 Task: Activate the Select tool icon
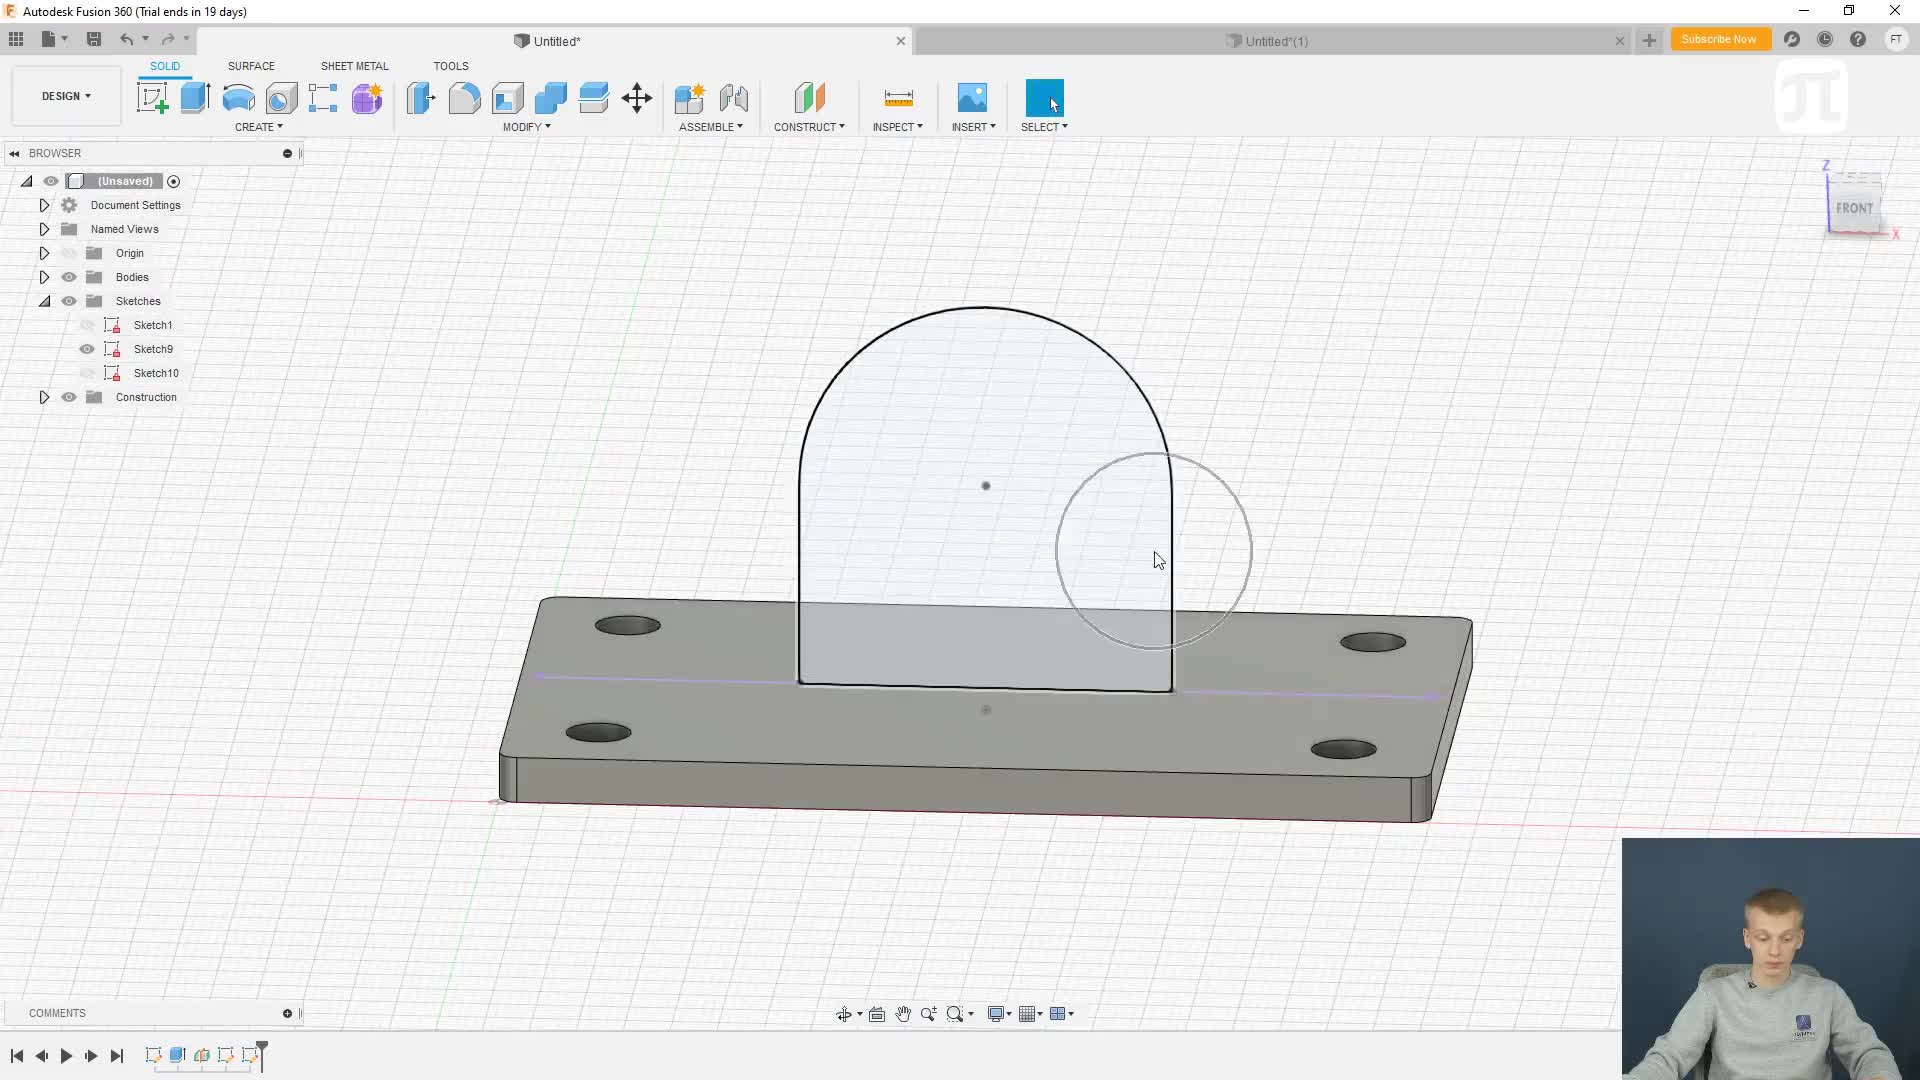[1044, 98]
